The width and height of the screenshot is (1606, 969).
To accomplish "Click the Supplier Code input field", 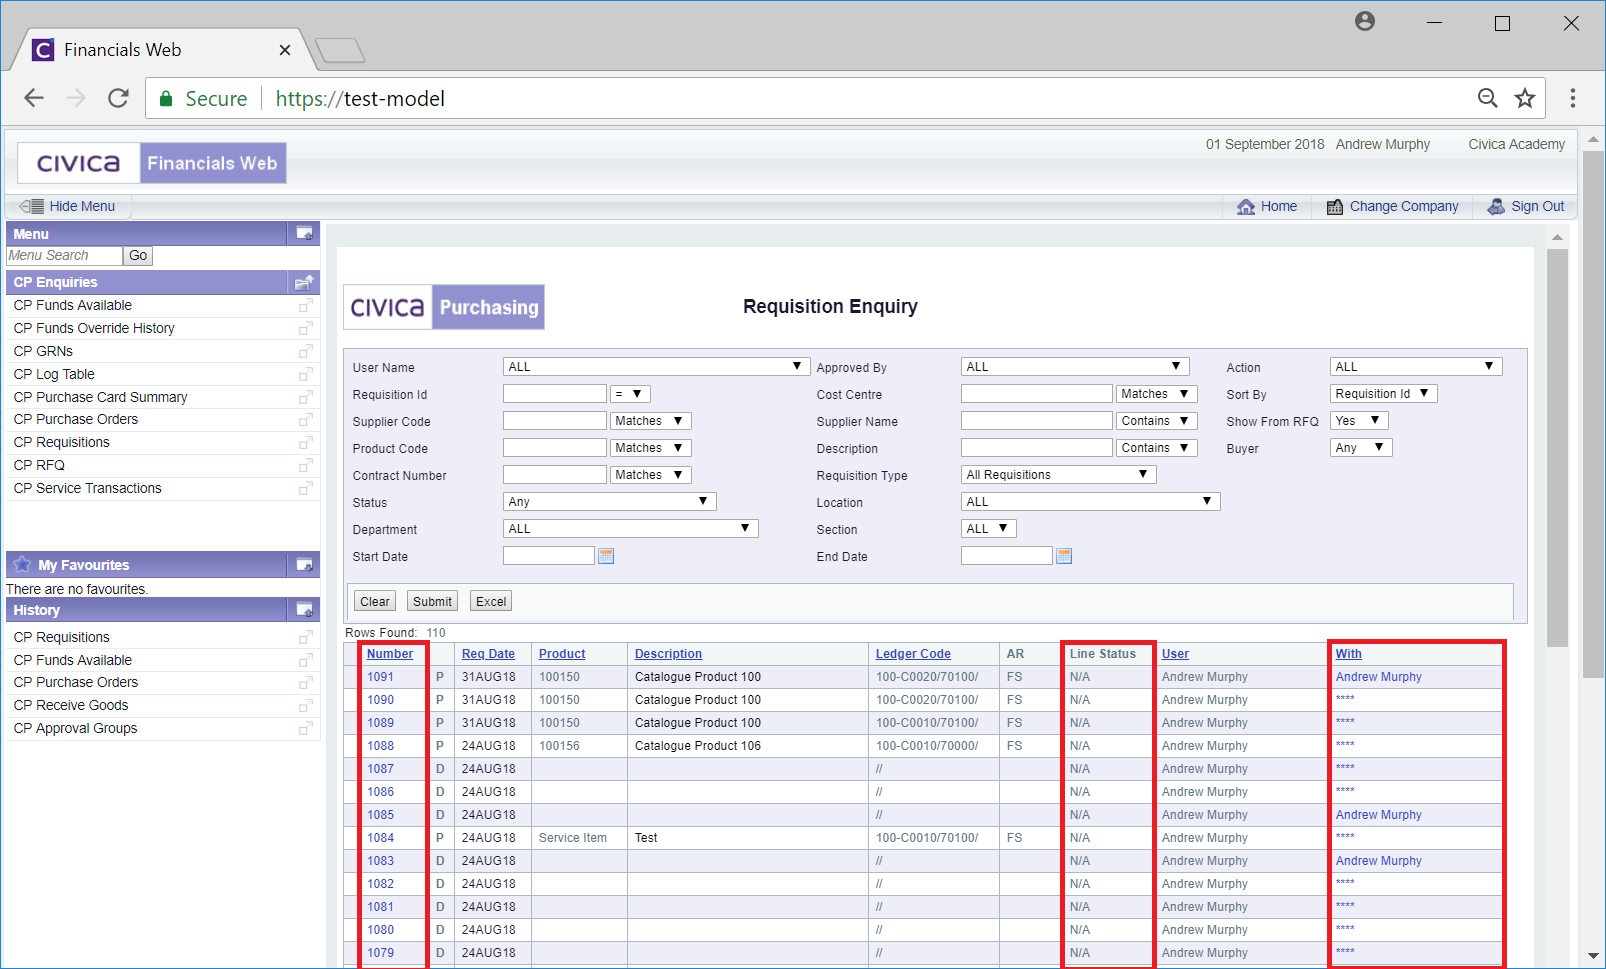I will click(555, 421).
